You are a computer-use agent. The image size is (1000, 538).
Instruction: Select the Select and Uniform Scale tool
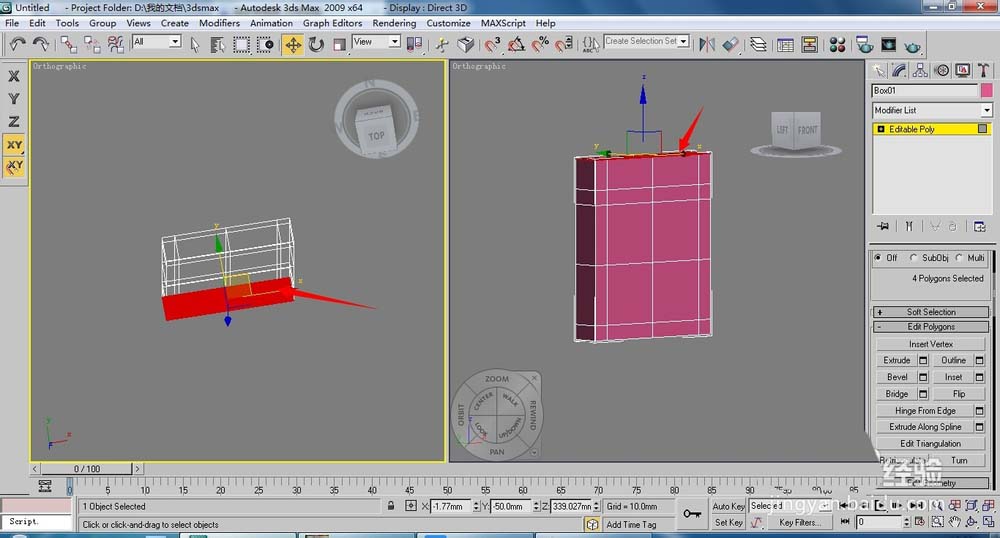click(x=339, y=44)
